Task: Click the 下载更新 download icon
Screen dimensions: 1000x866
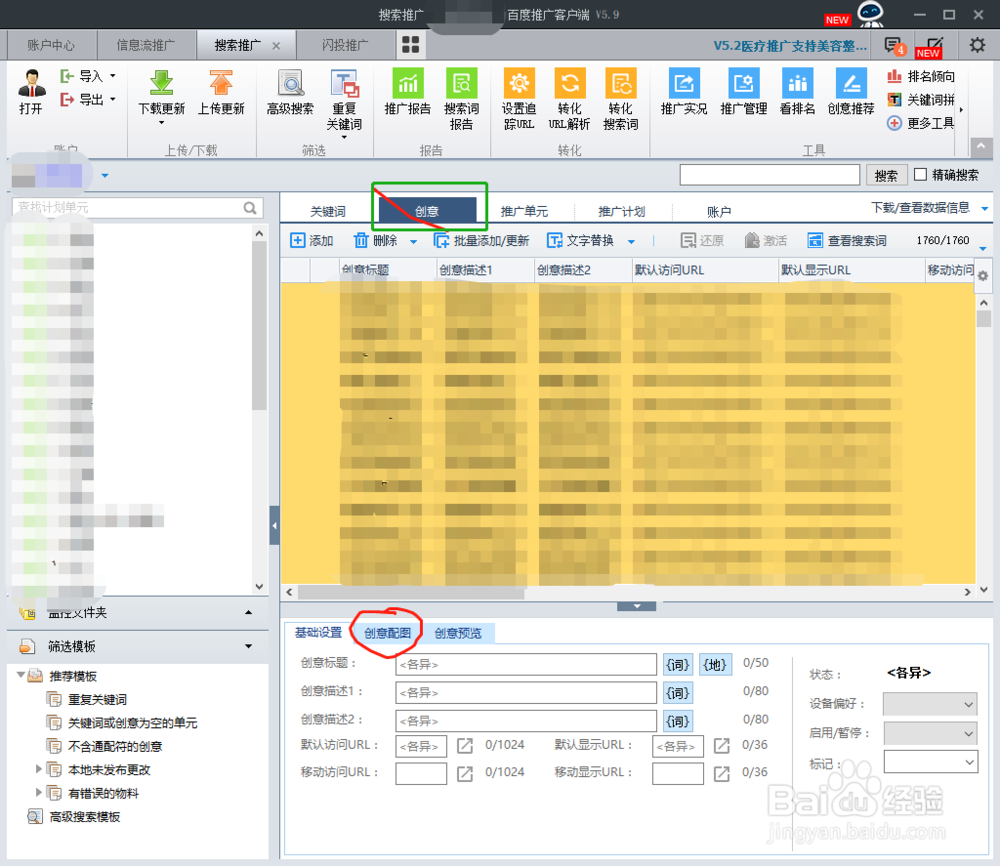Action: pos(161,83)
